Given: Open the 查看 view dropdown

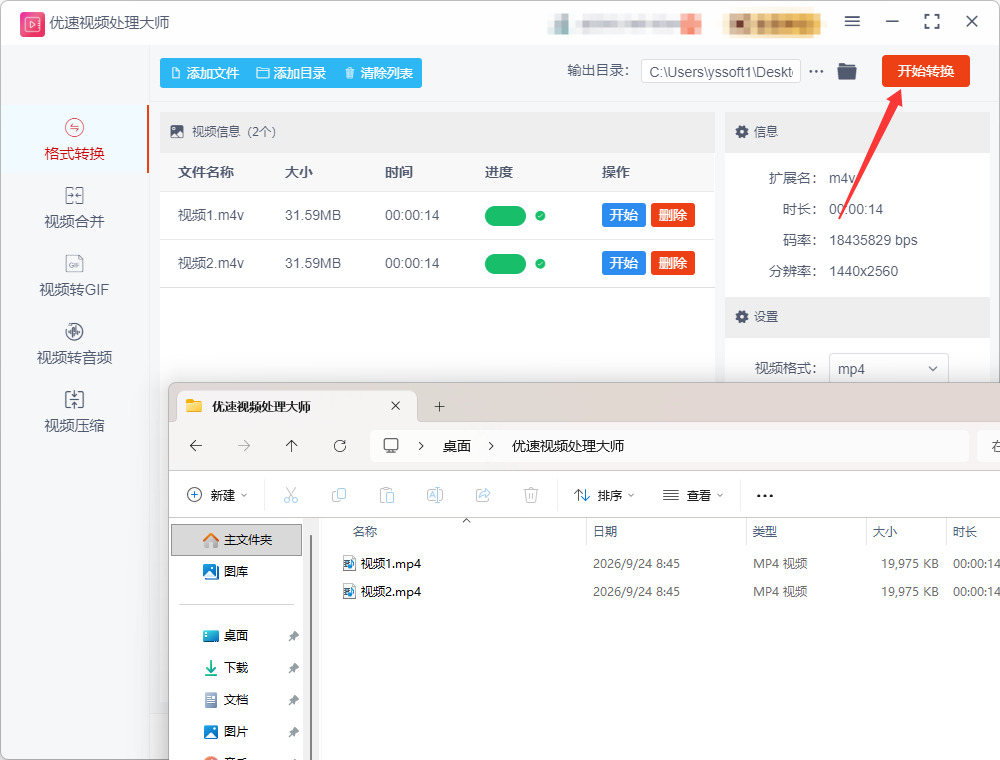Looking at the screenshot, I should pos(693,495).
